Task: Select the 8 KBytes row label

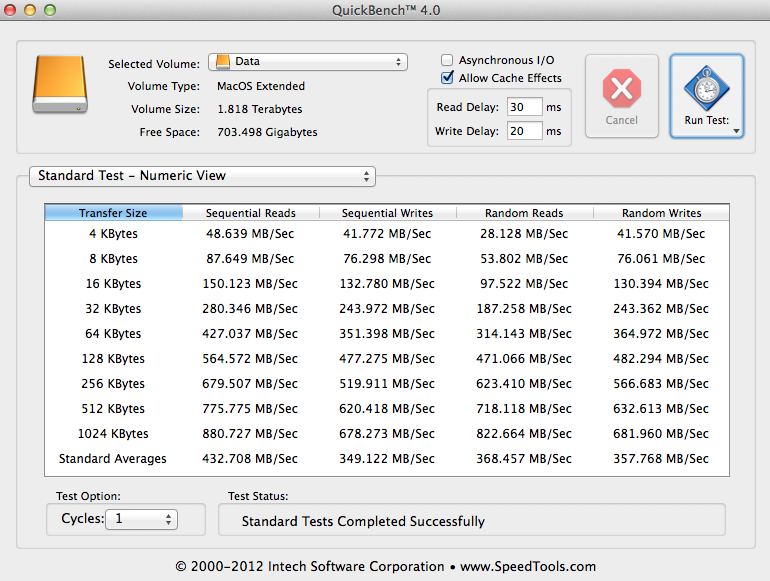Action: click(x=113, y=259)
